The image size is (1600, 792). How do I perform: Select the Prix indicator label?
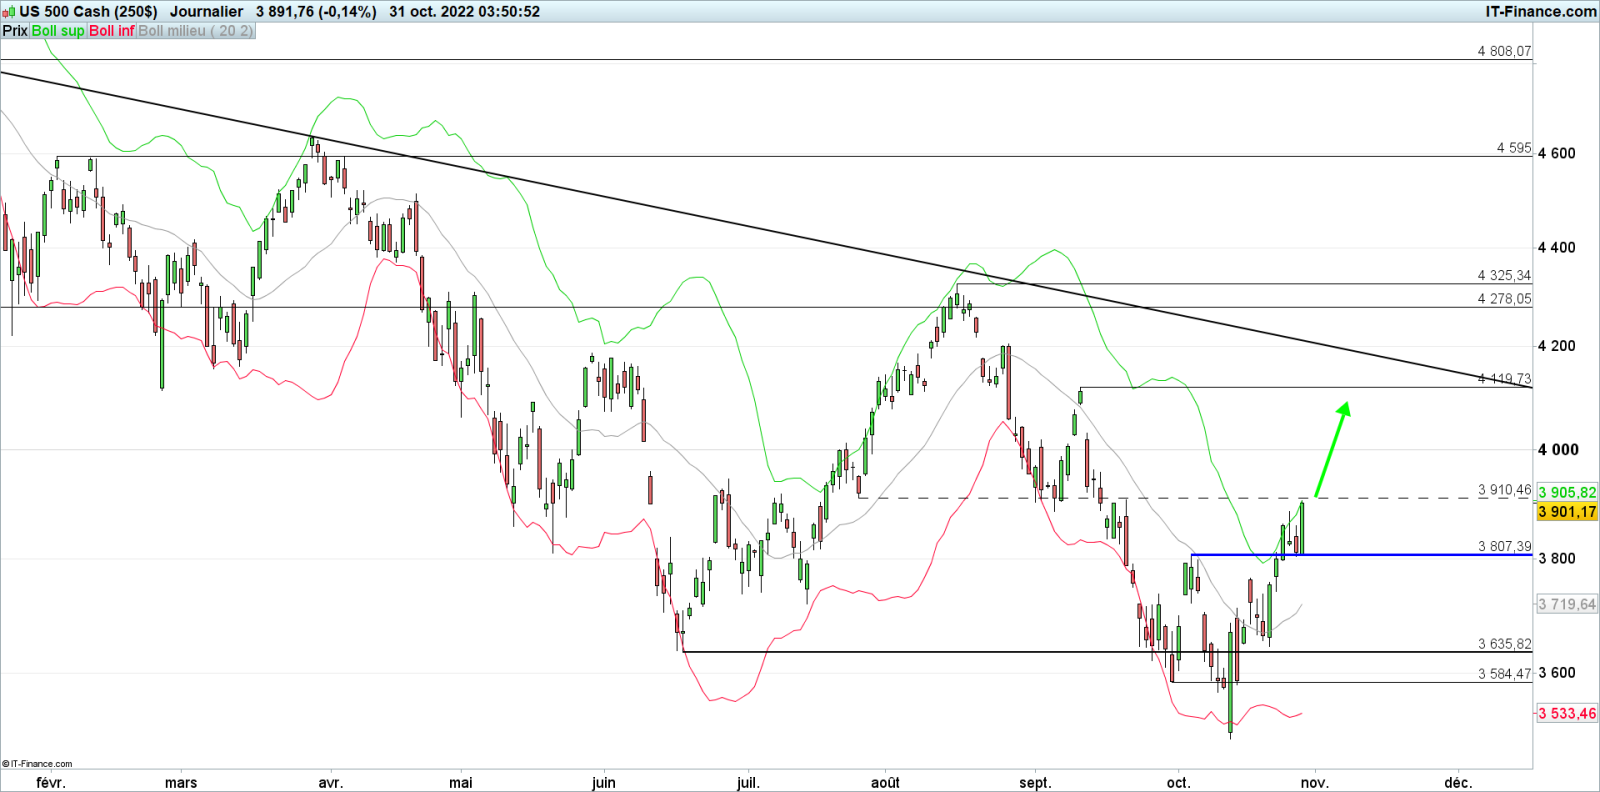(15, 31)
